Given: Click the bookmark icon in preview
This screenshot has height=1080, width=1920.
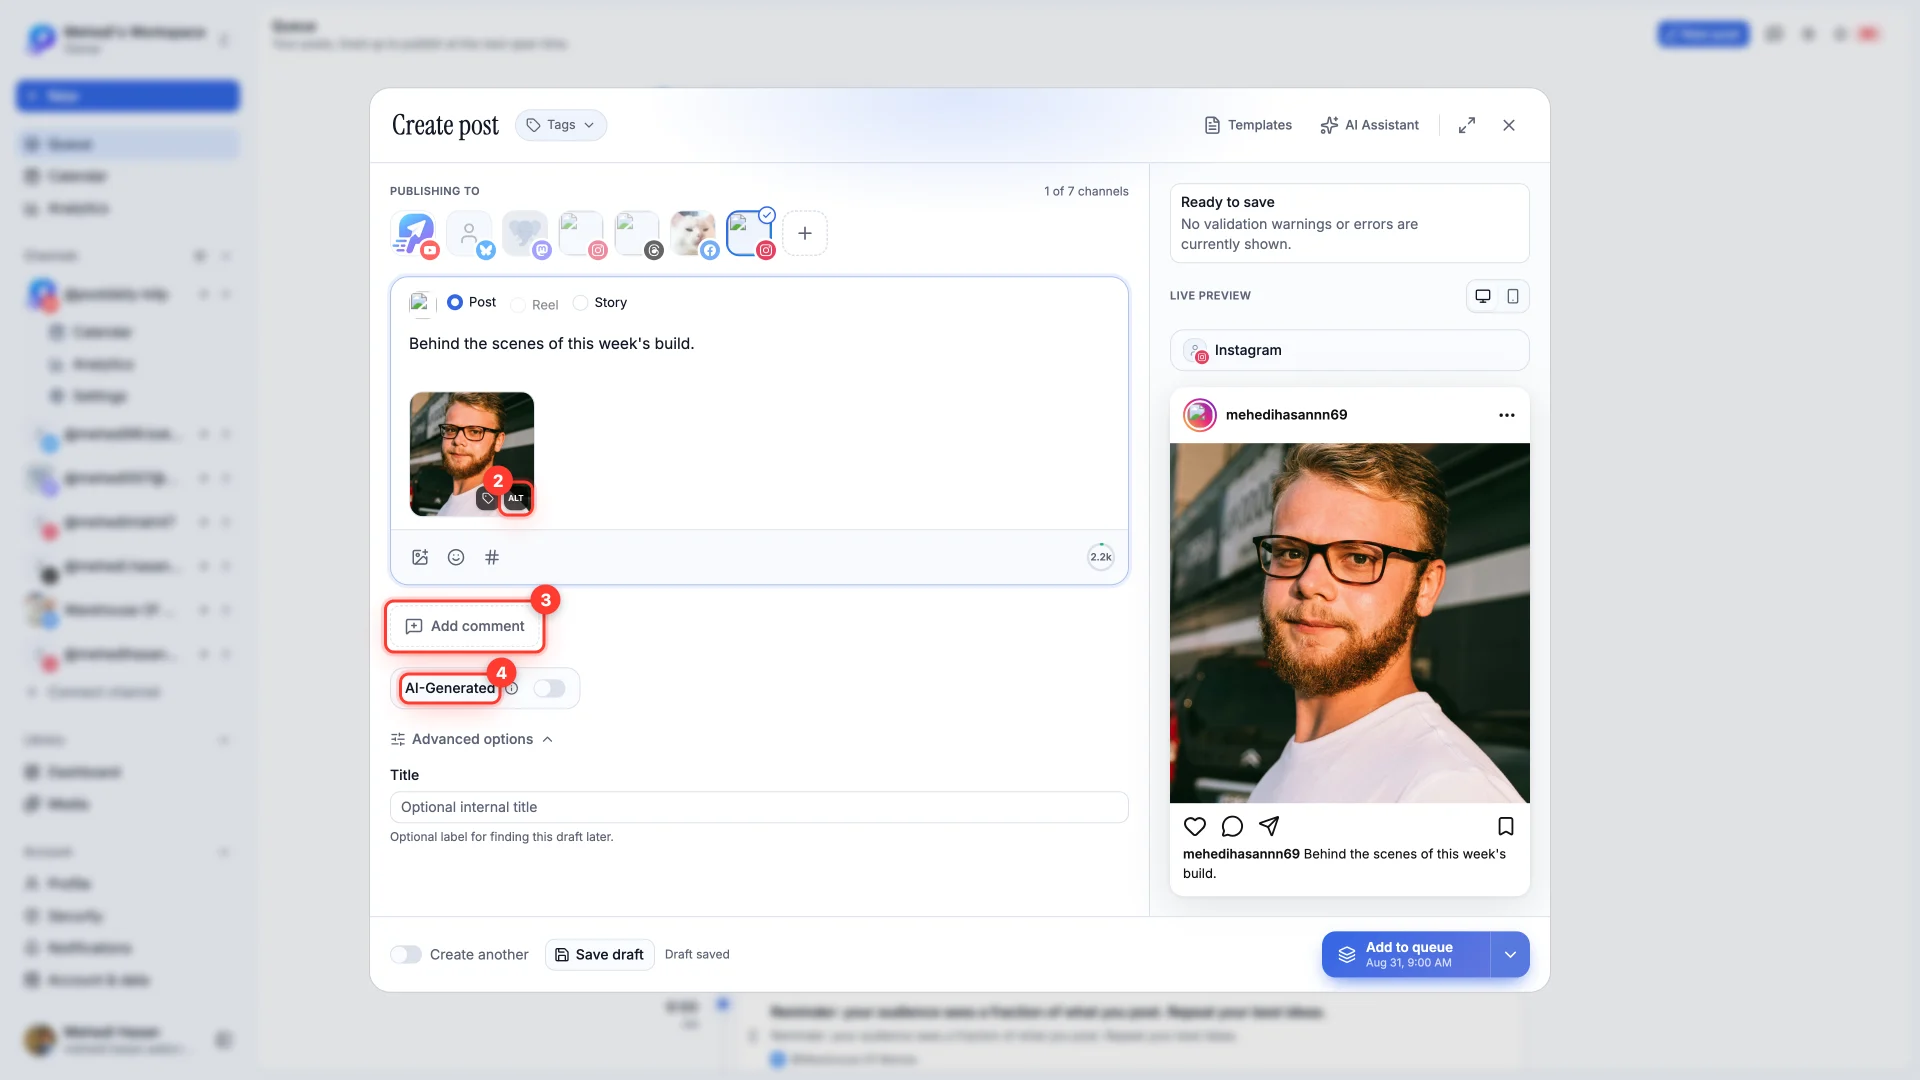Looking at the screenshot, I should coord(1506,826).
